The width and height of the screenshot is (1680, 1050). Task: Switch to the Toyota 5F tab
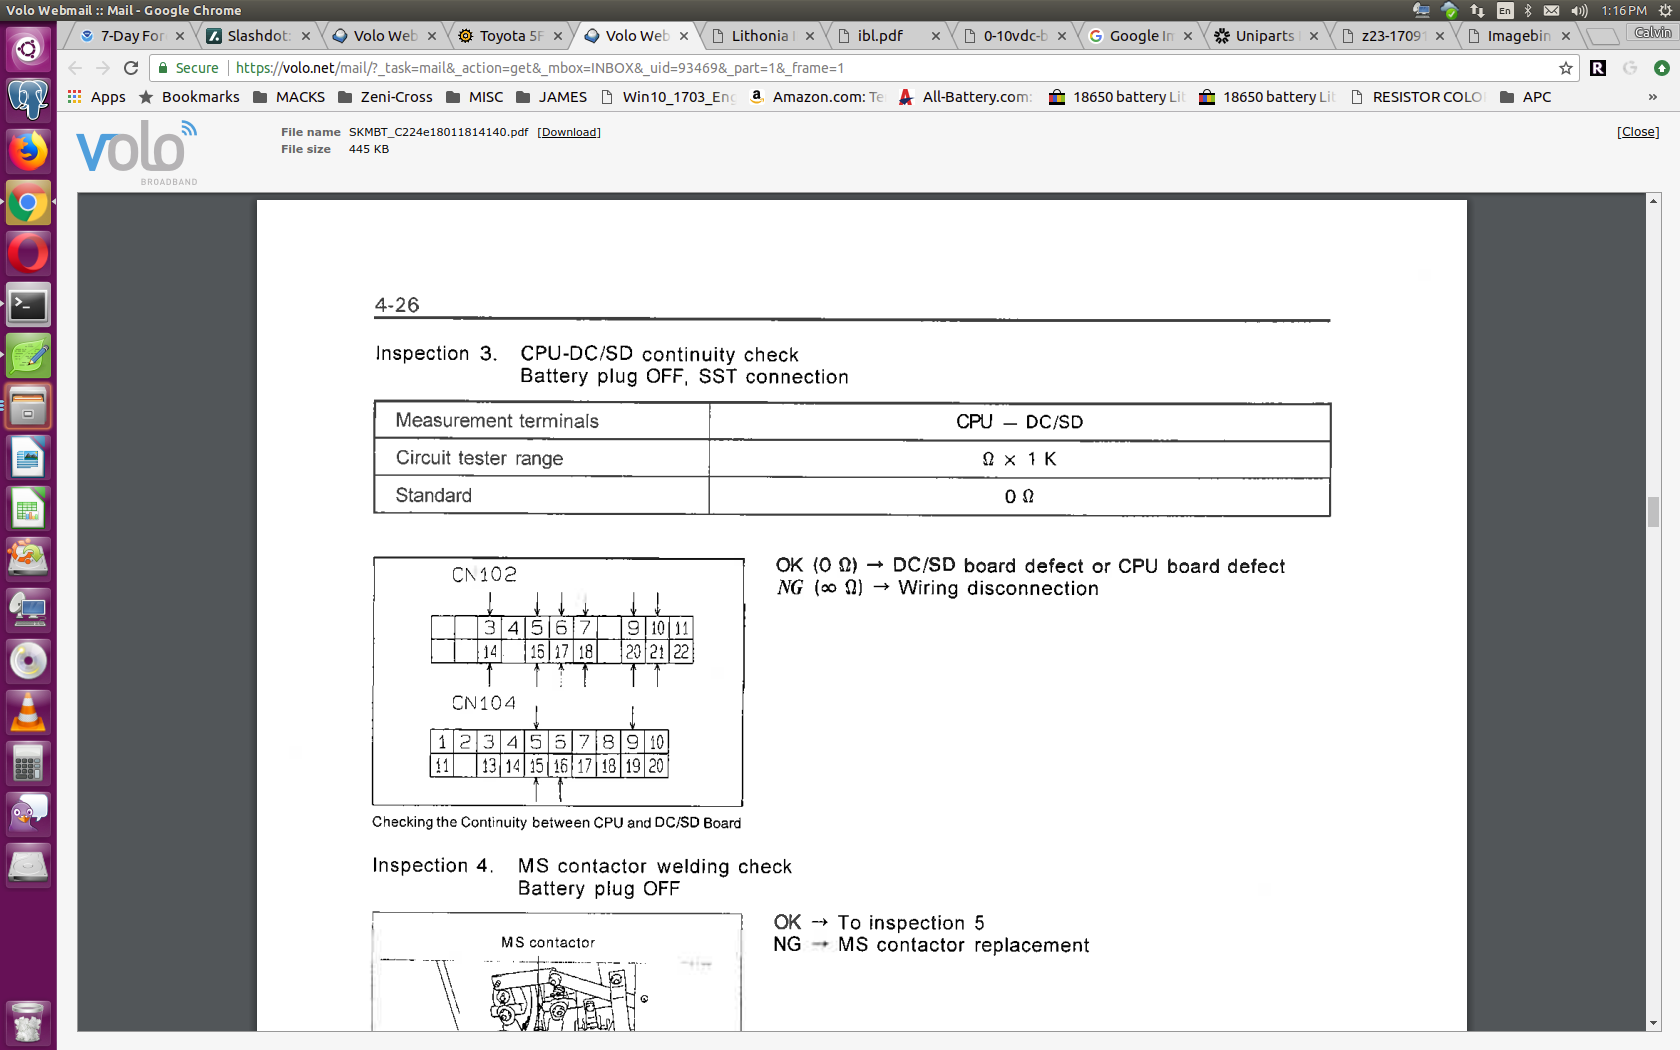509,35
